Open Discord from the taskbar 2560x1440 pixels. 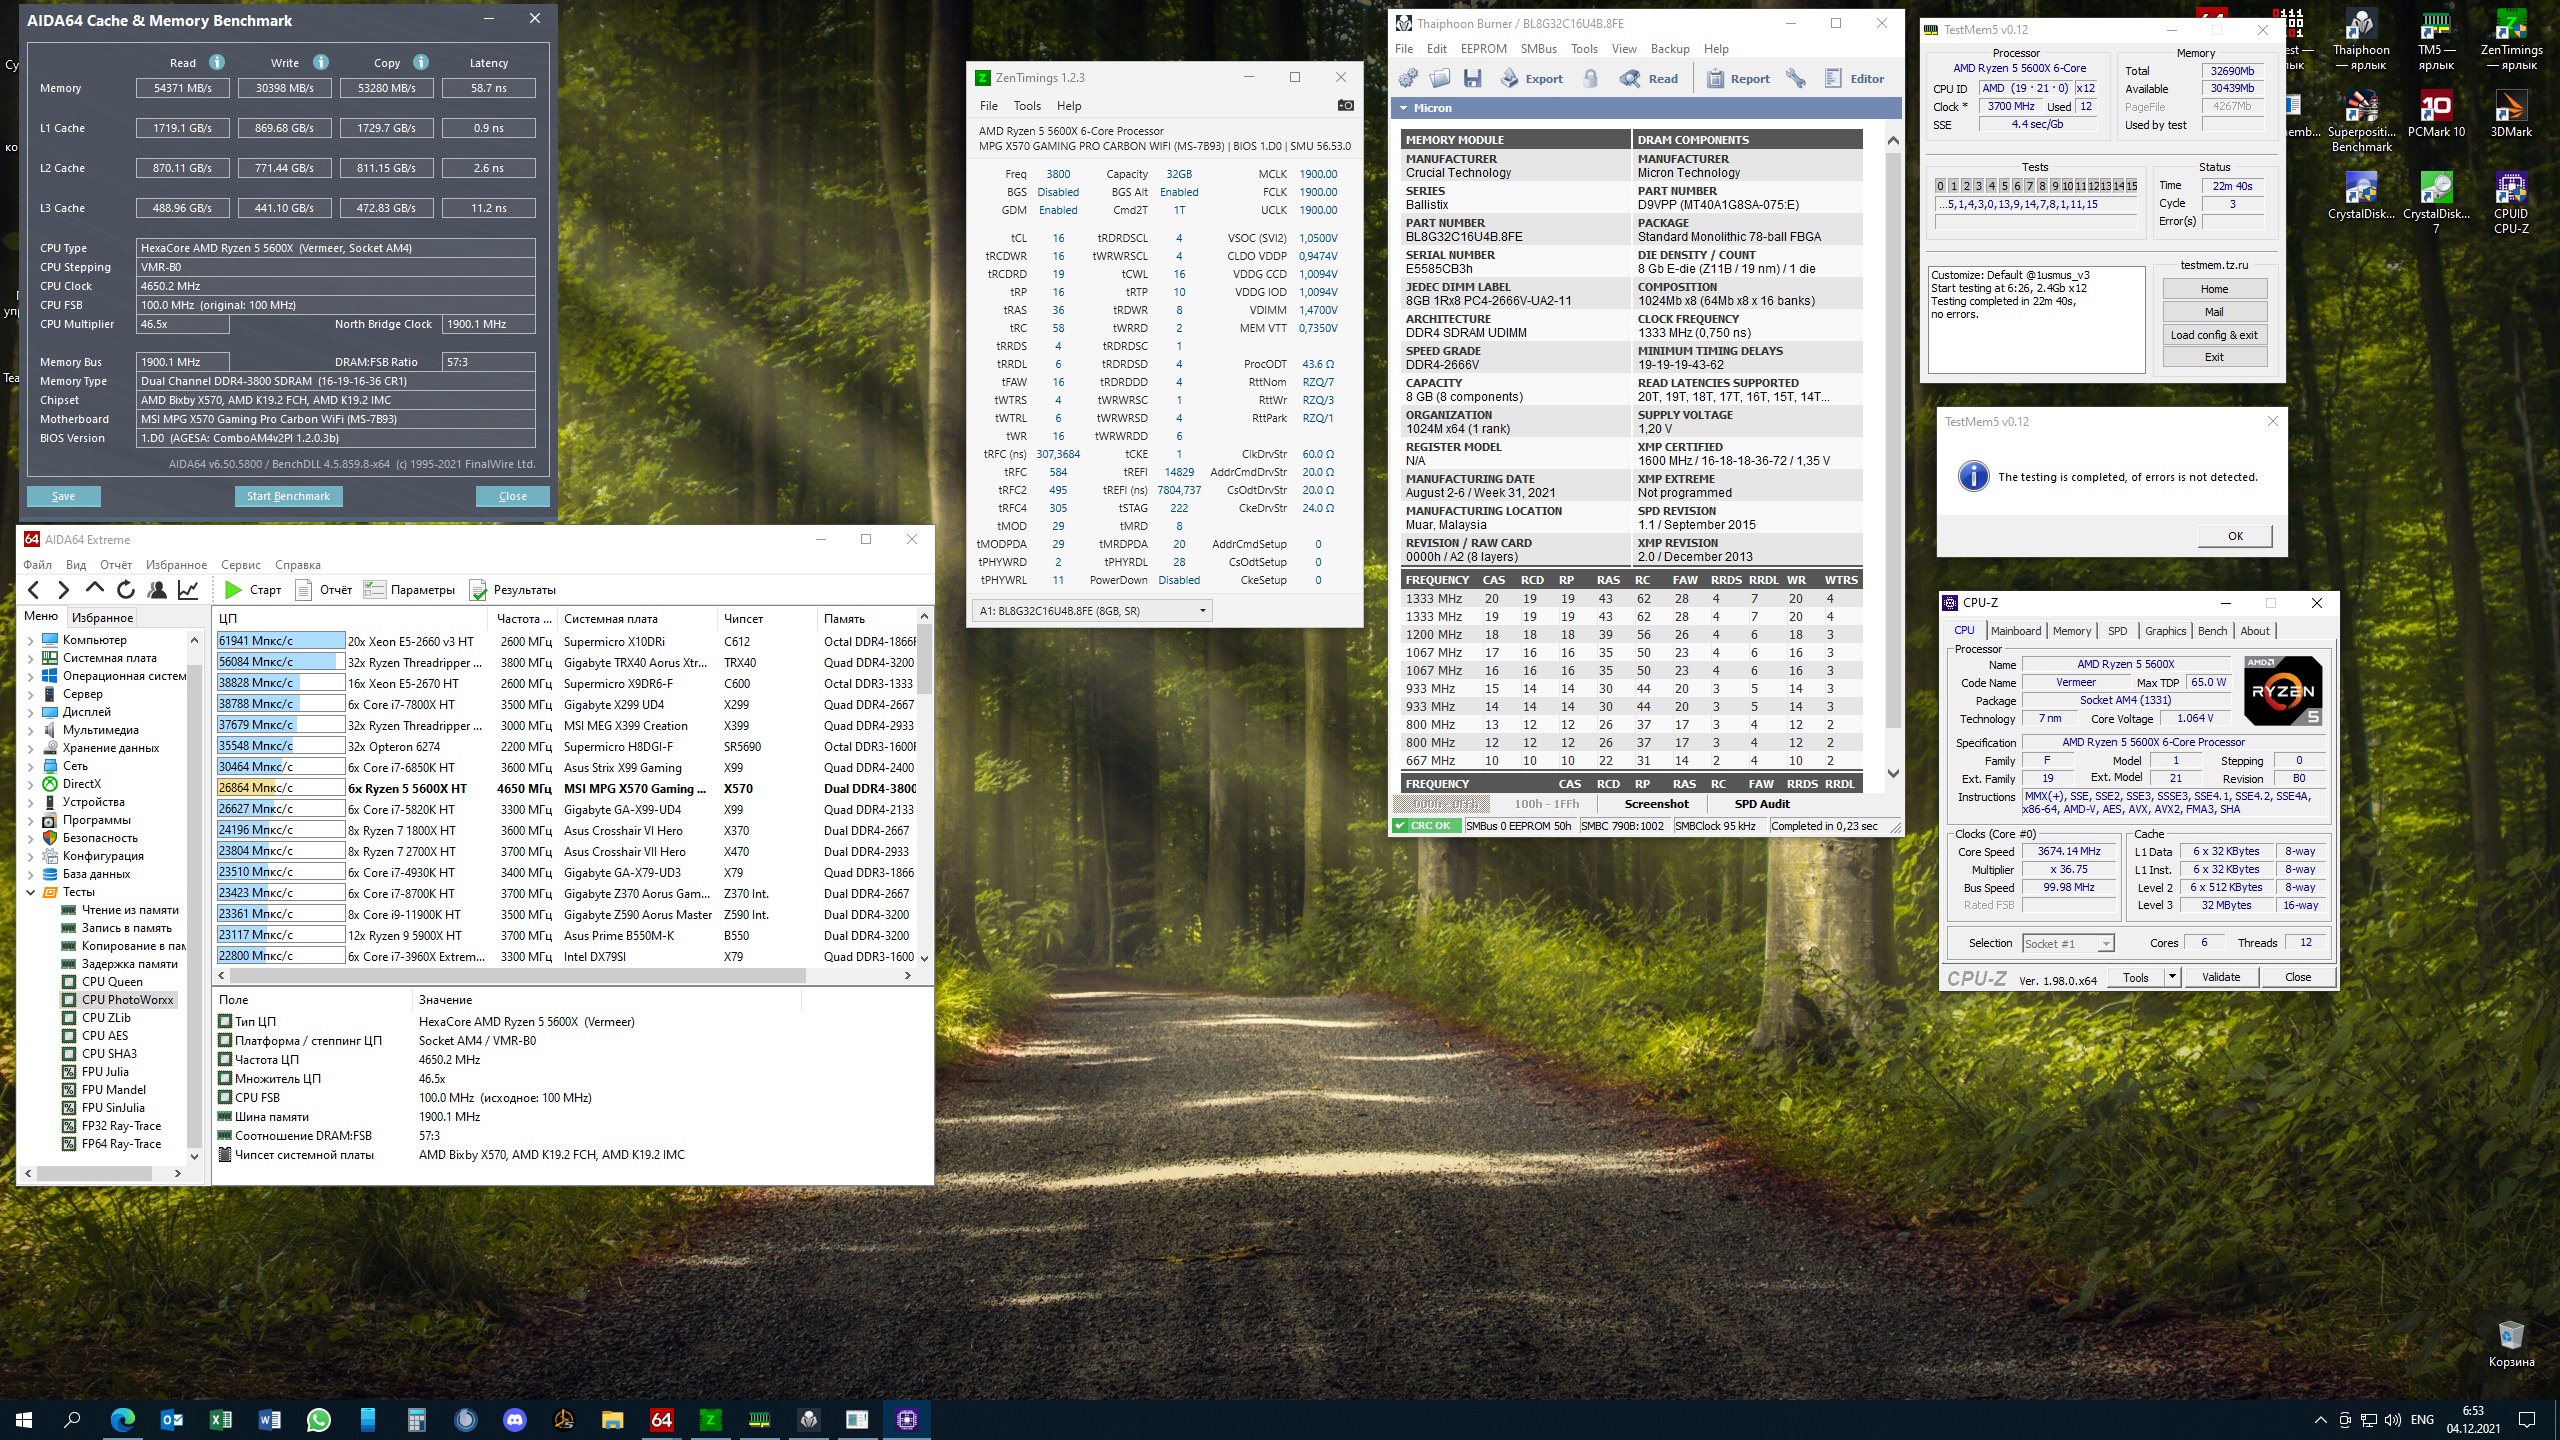(515, 1419)
